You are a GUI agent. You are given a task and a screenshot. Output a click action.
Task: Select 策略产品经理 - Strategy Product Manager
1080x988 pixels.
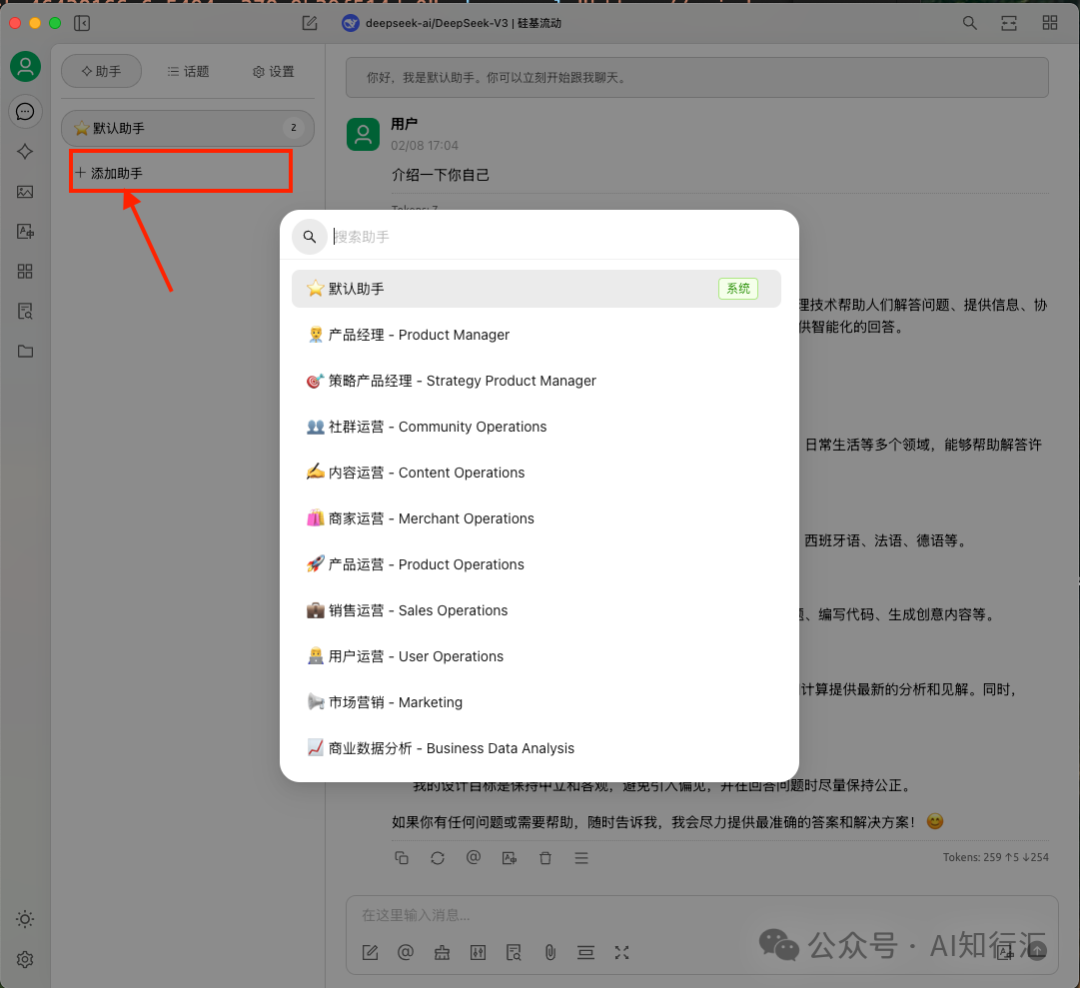[537, 380]
